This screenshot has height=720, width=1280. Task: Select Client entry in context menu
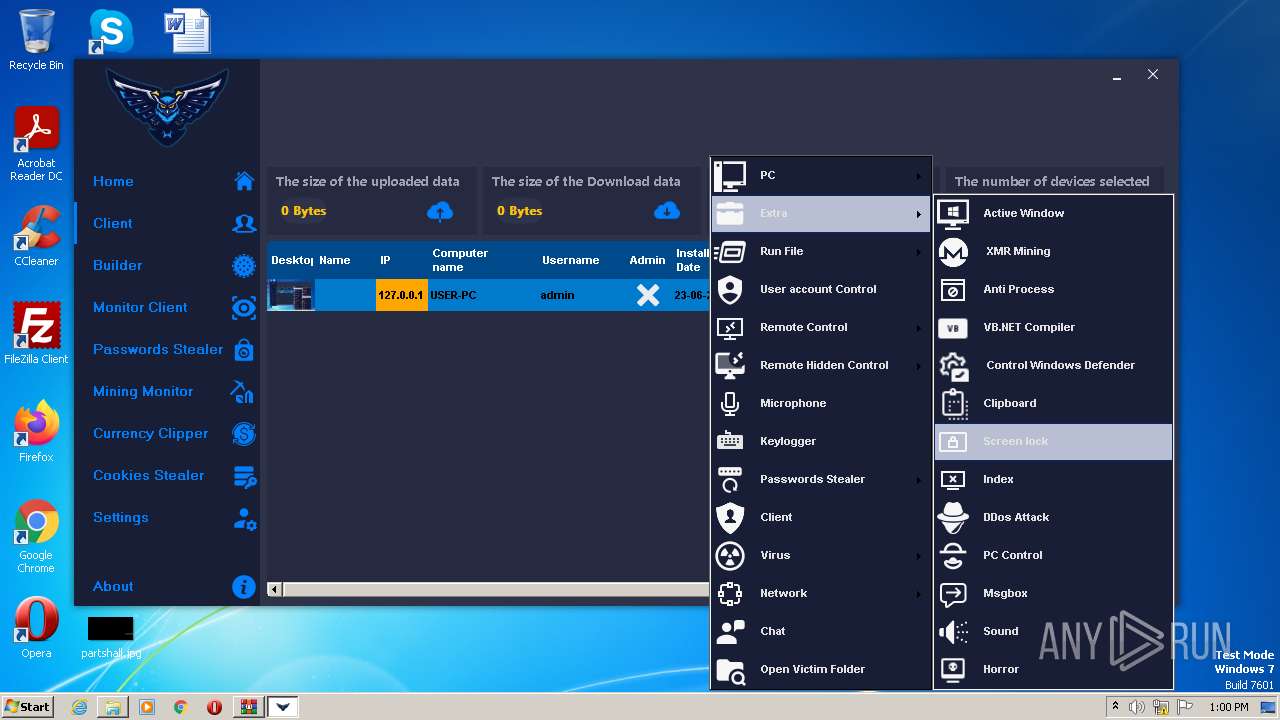pos(821,517)
